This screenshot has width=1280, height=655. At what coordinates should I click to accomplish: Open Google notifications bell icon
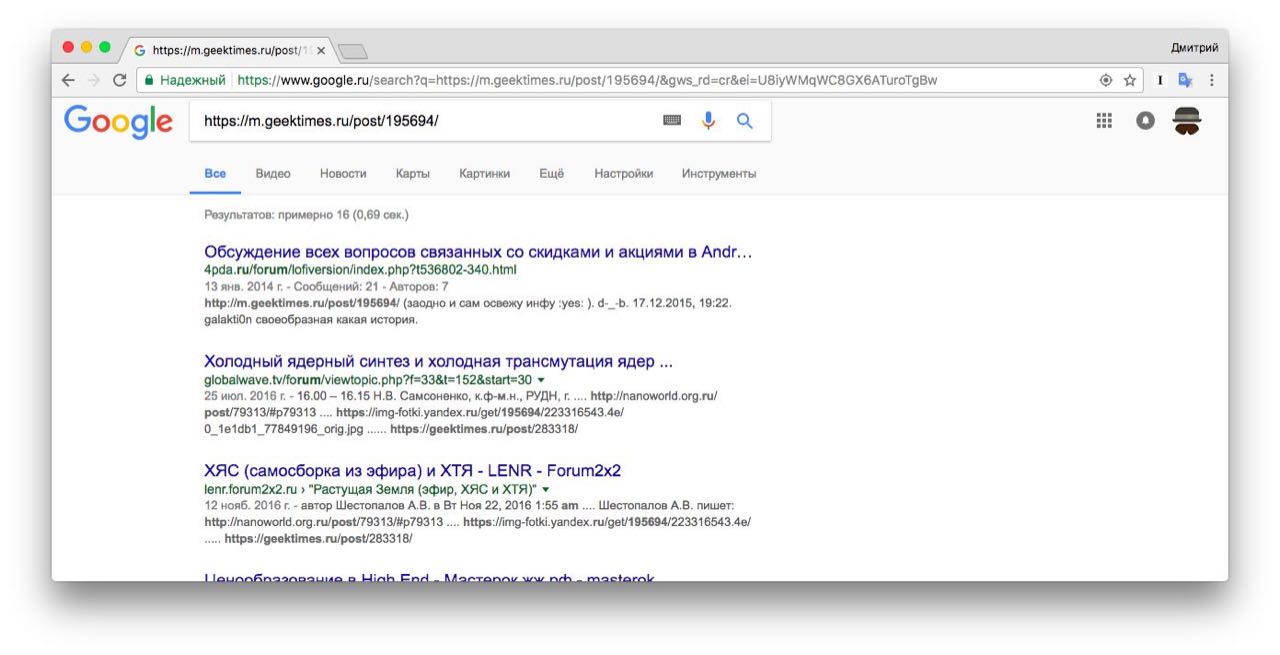(1145, 121)
